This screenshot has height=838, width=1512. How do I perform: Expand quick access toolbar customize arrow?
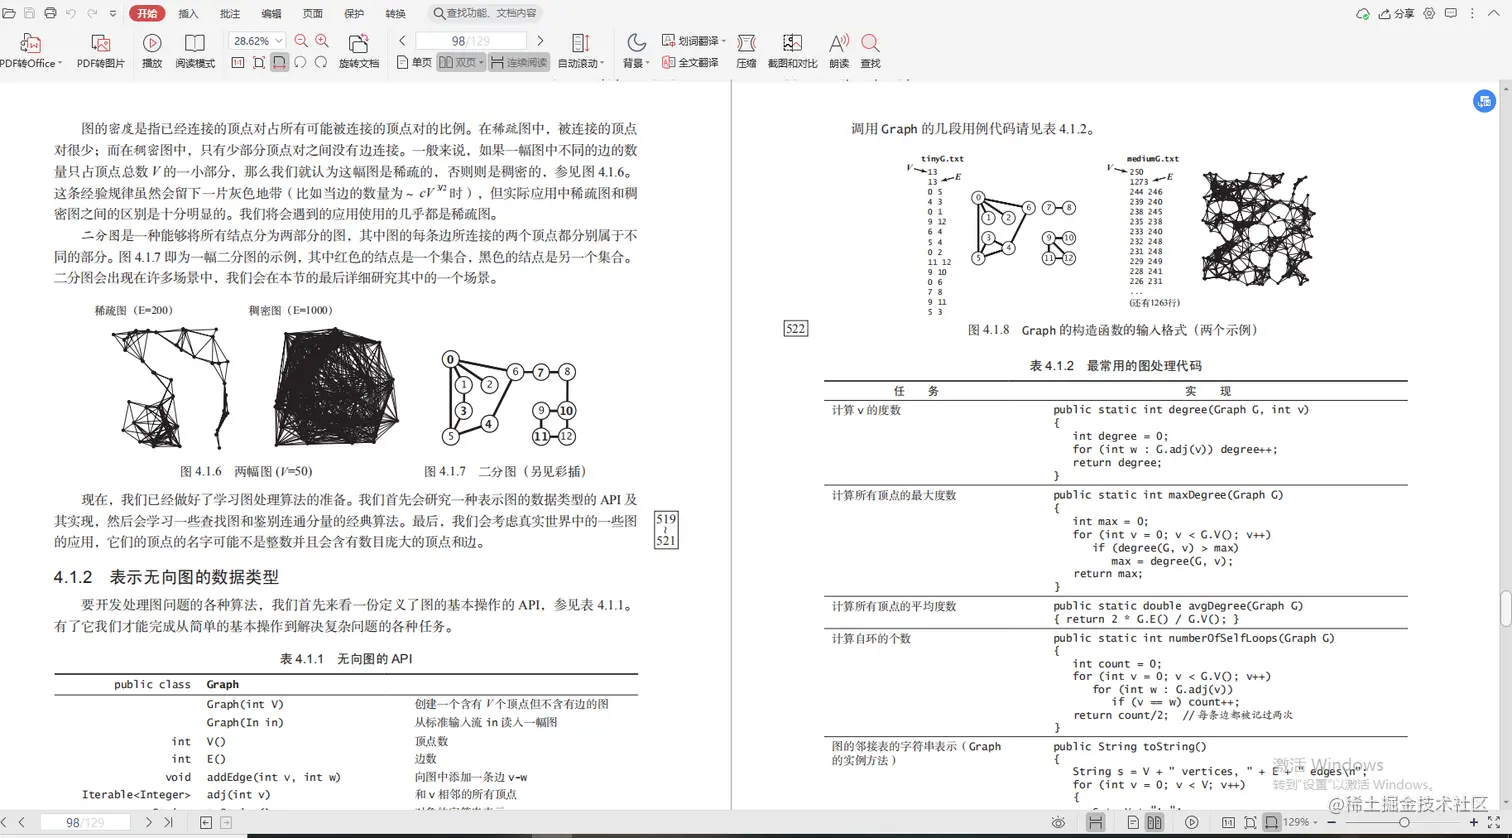click(112, 14)
